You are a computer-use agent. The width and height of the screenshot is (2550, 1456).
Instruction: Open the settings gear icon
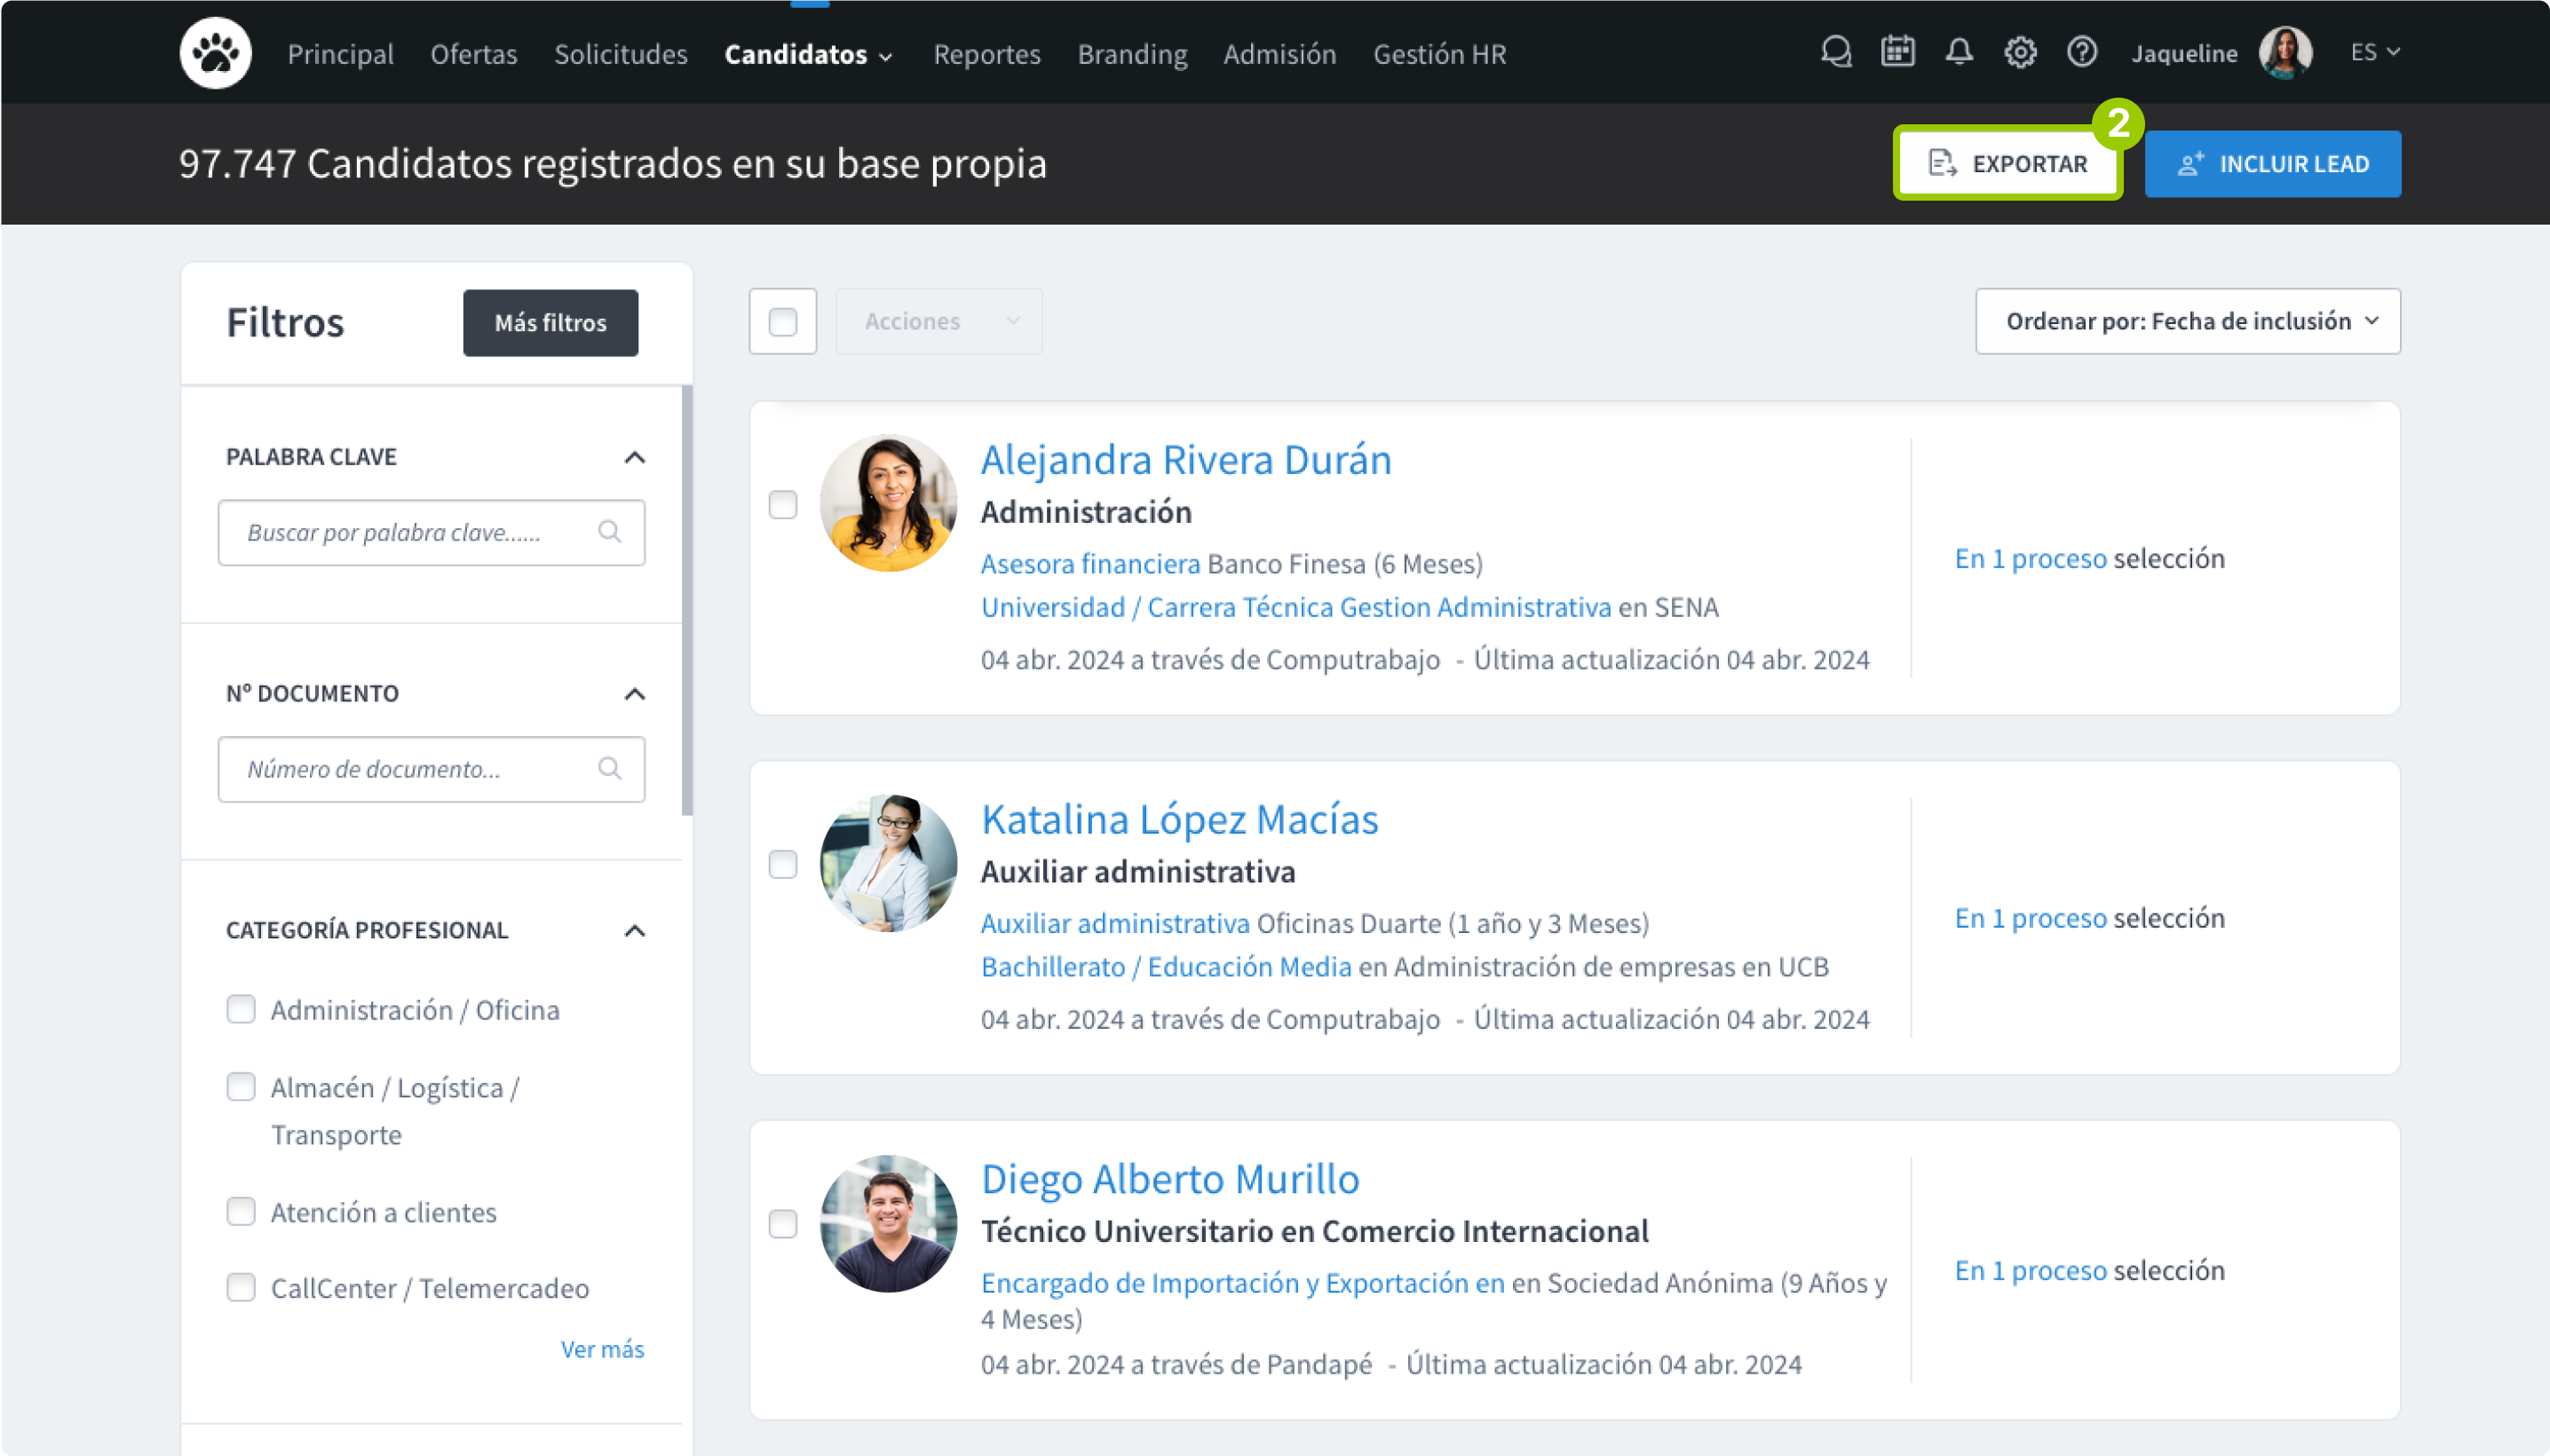pos(2020,52)
